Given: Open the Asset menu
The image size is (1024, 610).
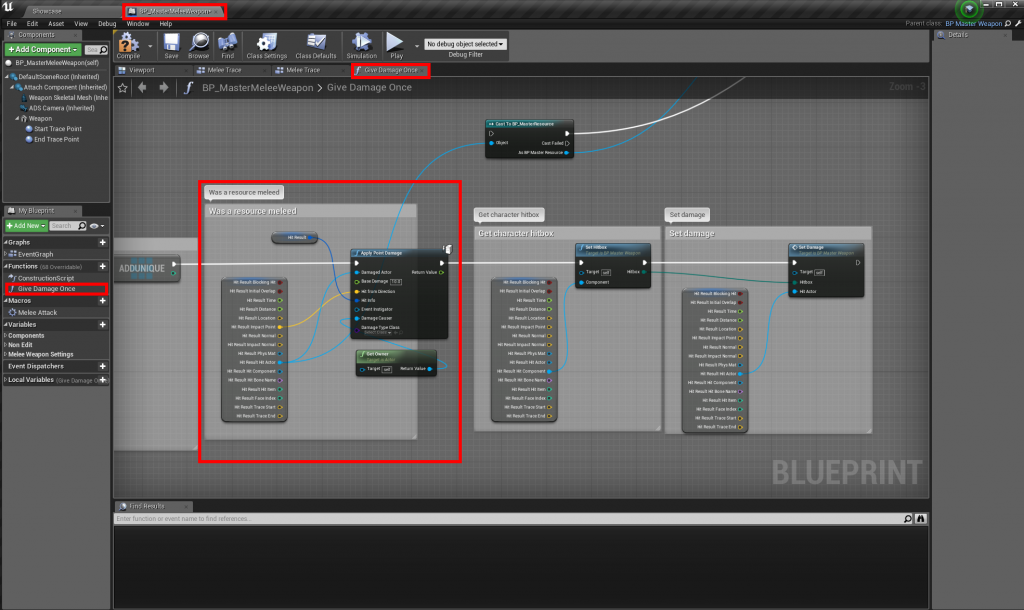Looking at the screenshot, I should [56, 24].
